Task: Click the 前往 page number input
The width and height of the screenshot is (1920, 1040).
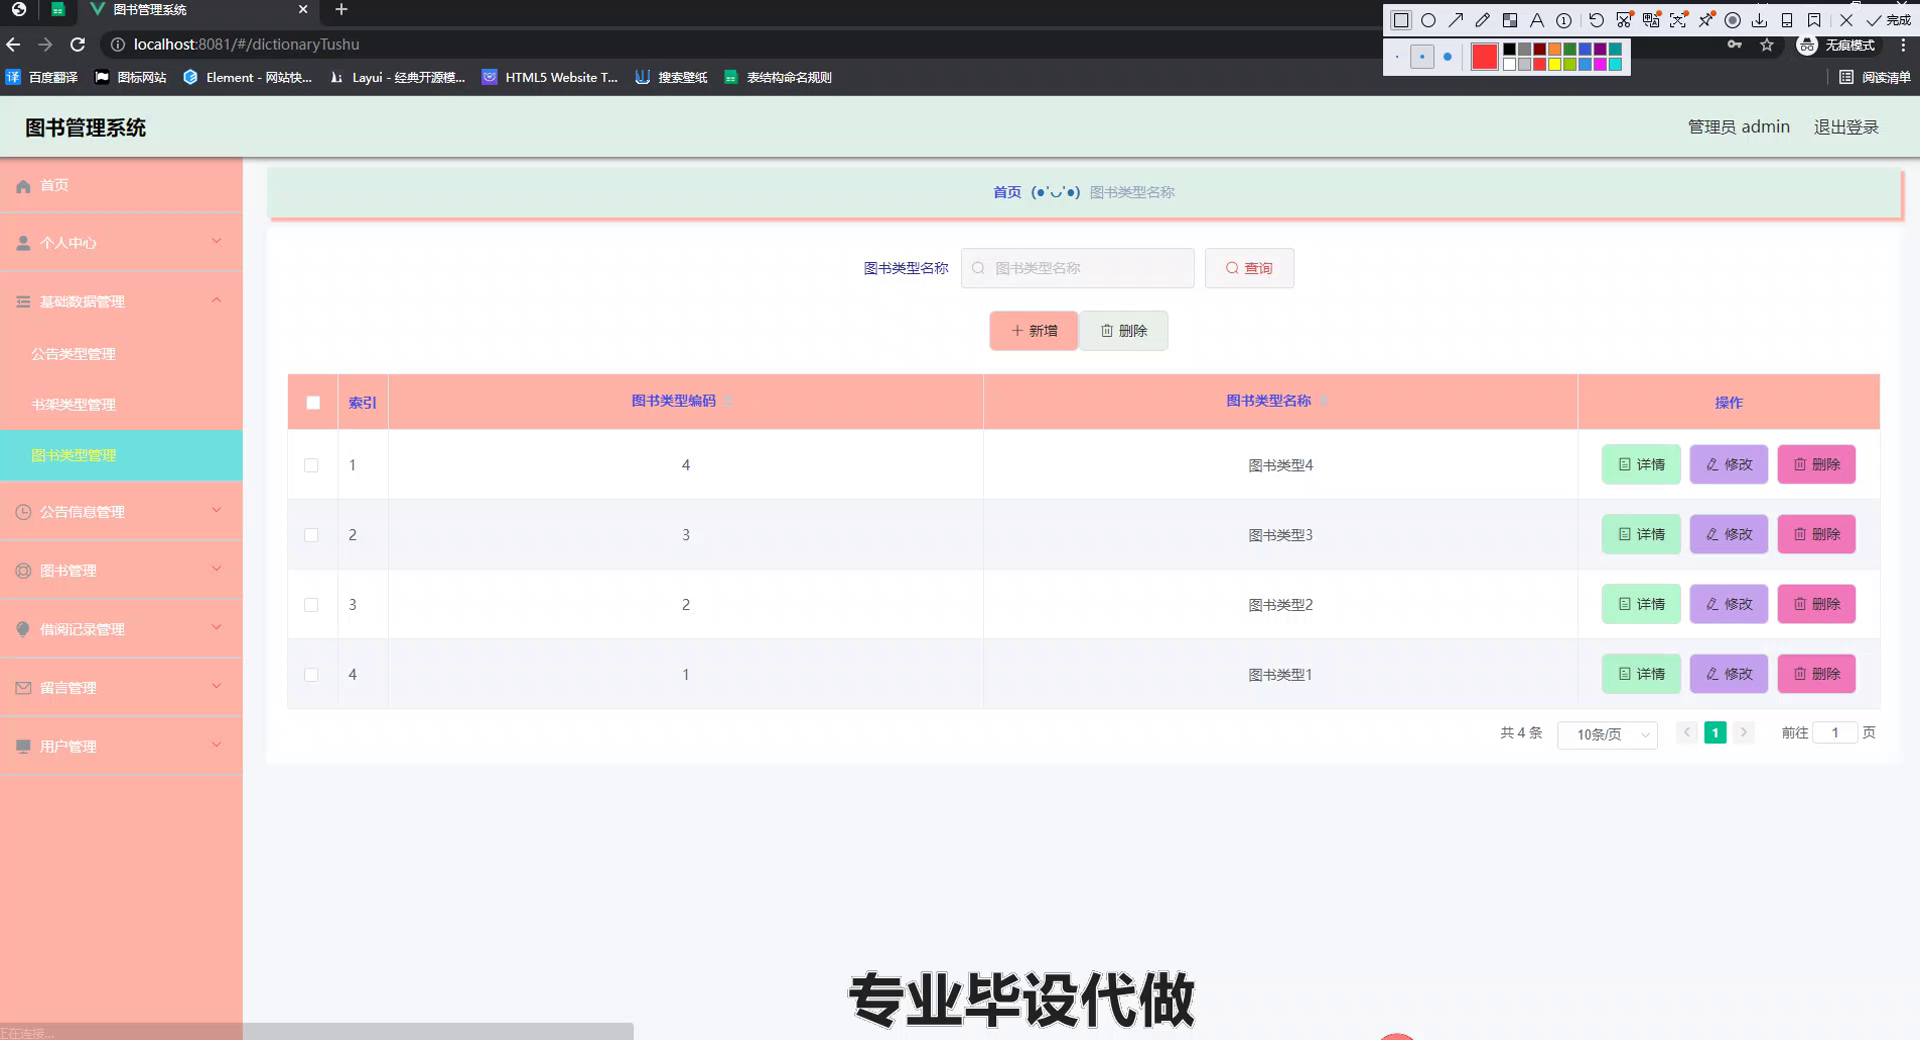Action: pos(1835,733)
